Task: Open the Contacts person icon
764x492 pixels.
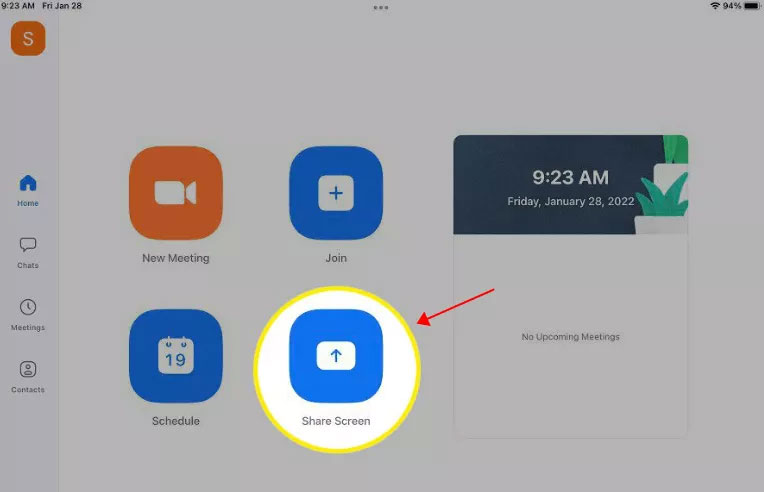Action: click(28, 369)
